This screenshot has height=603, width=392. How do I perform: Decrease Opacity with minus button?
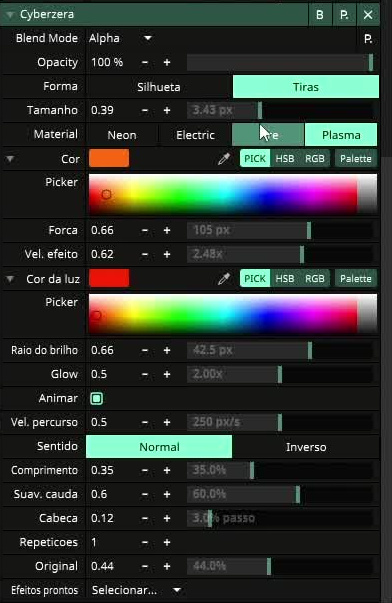[x=145, y=62]
